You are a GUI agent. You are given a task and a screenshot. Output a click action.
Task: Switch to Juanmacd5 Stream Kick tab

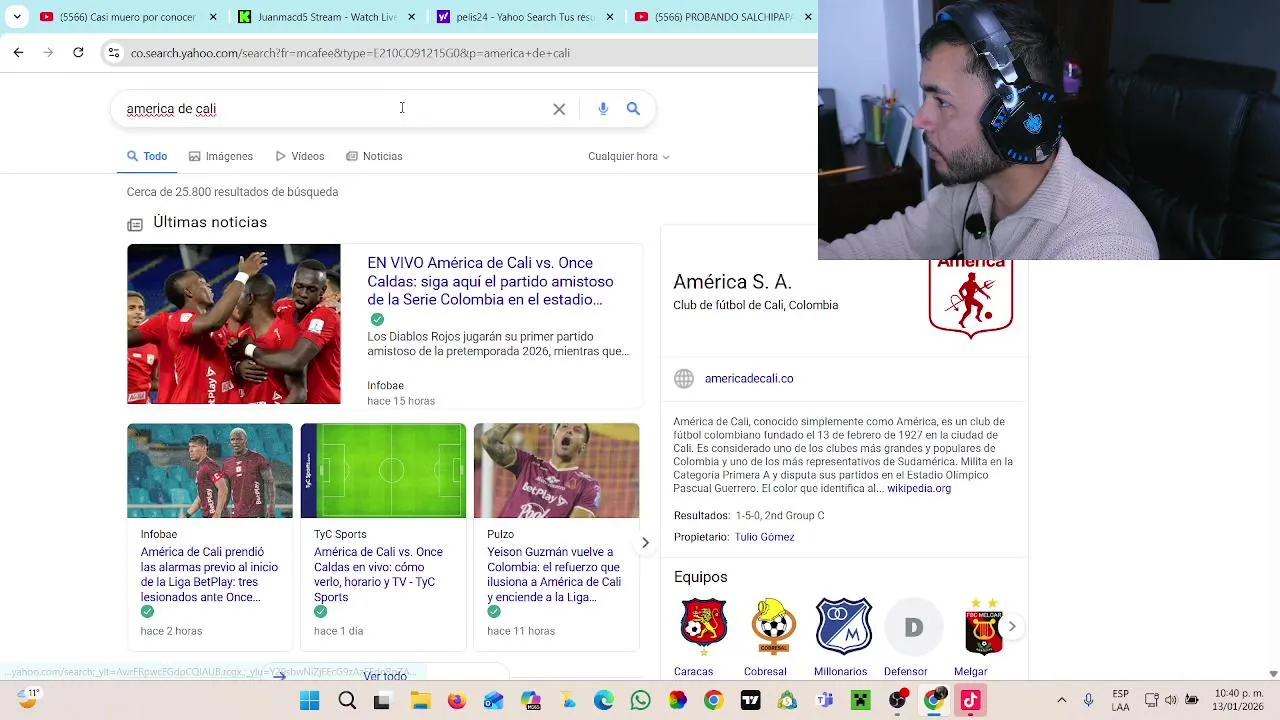(327, 17)
